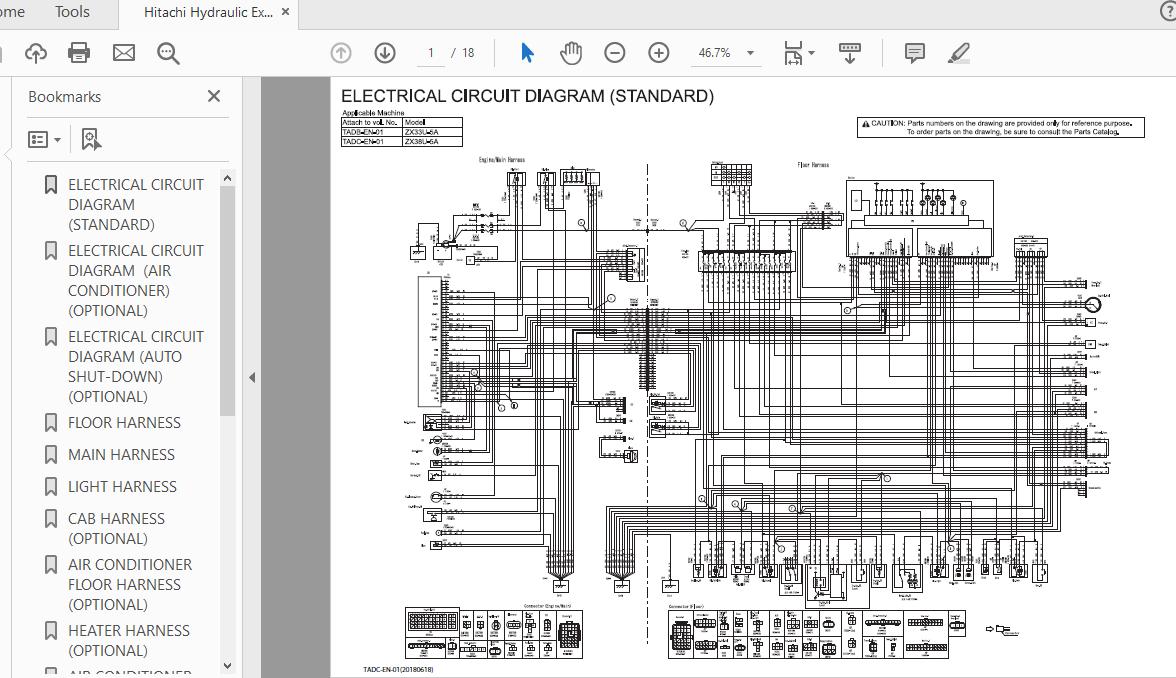Click the email envelope icon
Image resolution: width=1176 pixels, height=678 pixels.
[124, 53]
